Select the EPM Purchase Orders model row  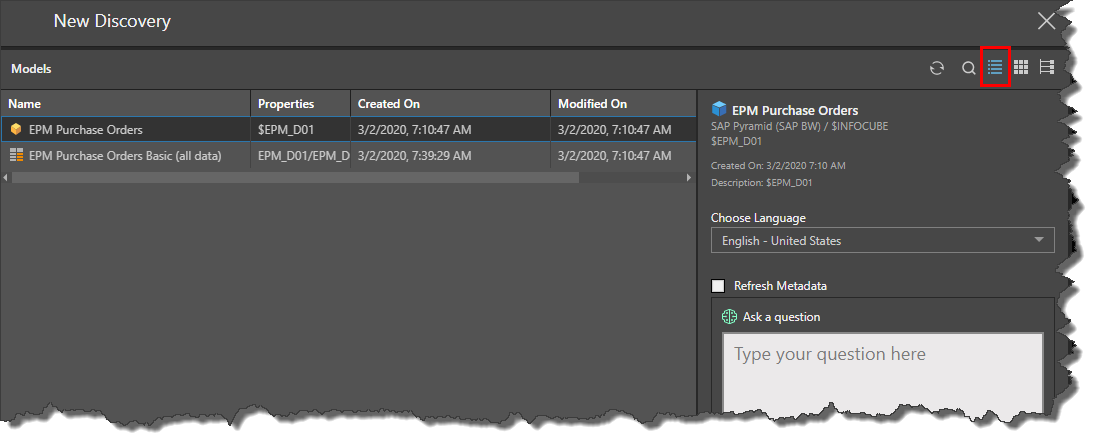point(348,130)
